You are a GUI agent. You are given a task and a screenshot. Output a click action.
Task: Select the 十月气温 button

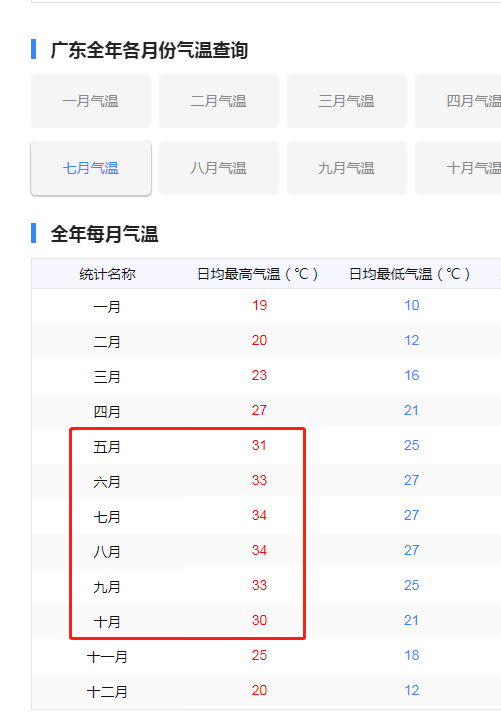tap(458, 168)
